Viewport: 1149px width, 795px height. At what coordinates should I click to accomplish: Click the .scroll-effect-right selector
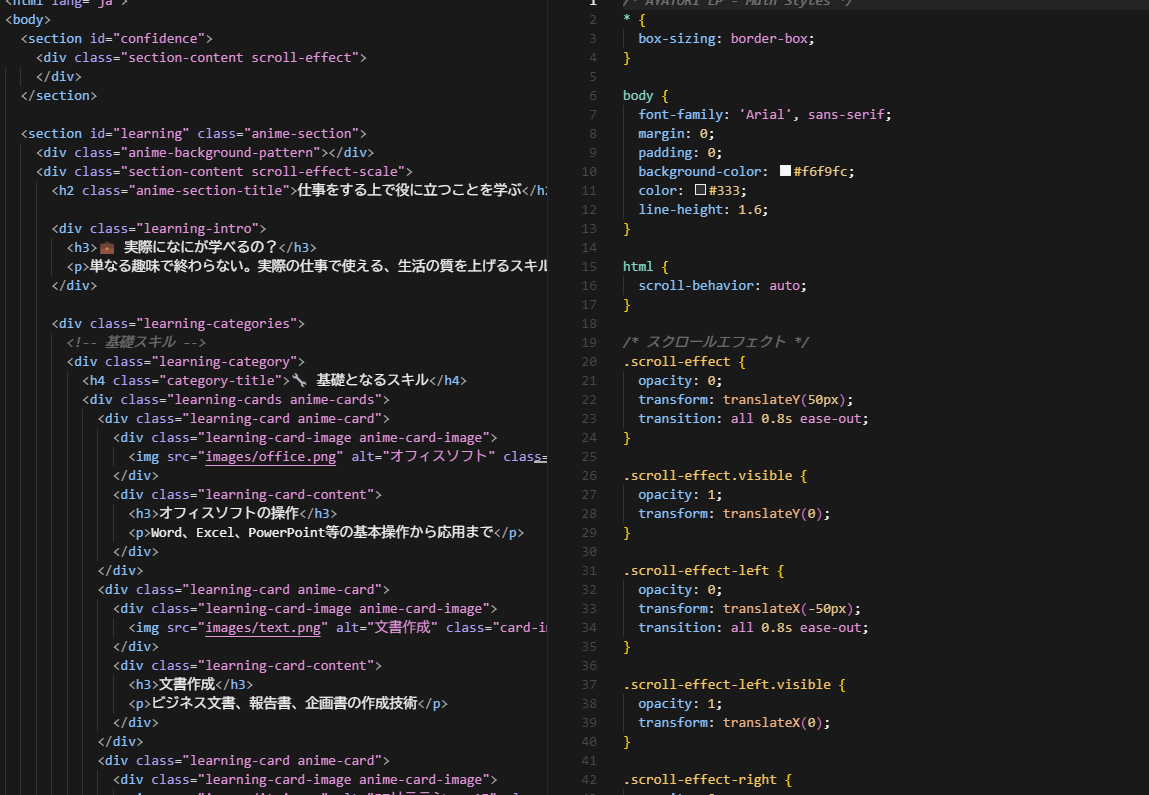click(699, 780)
